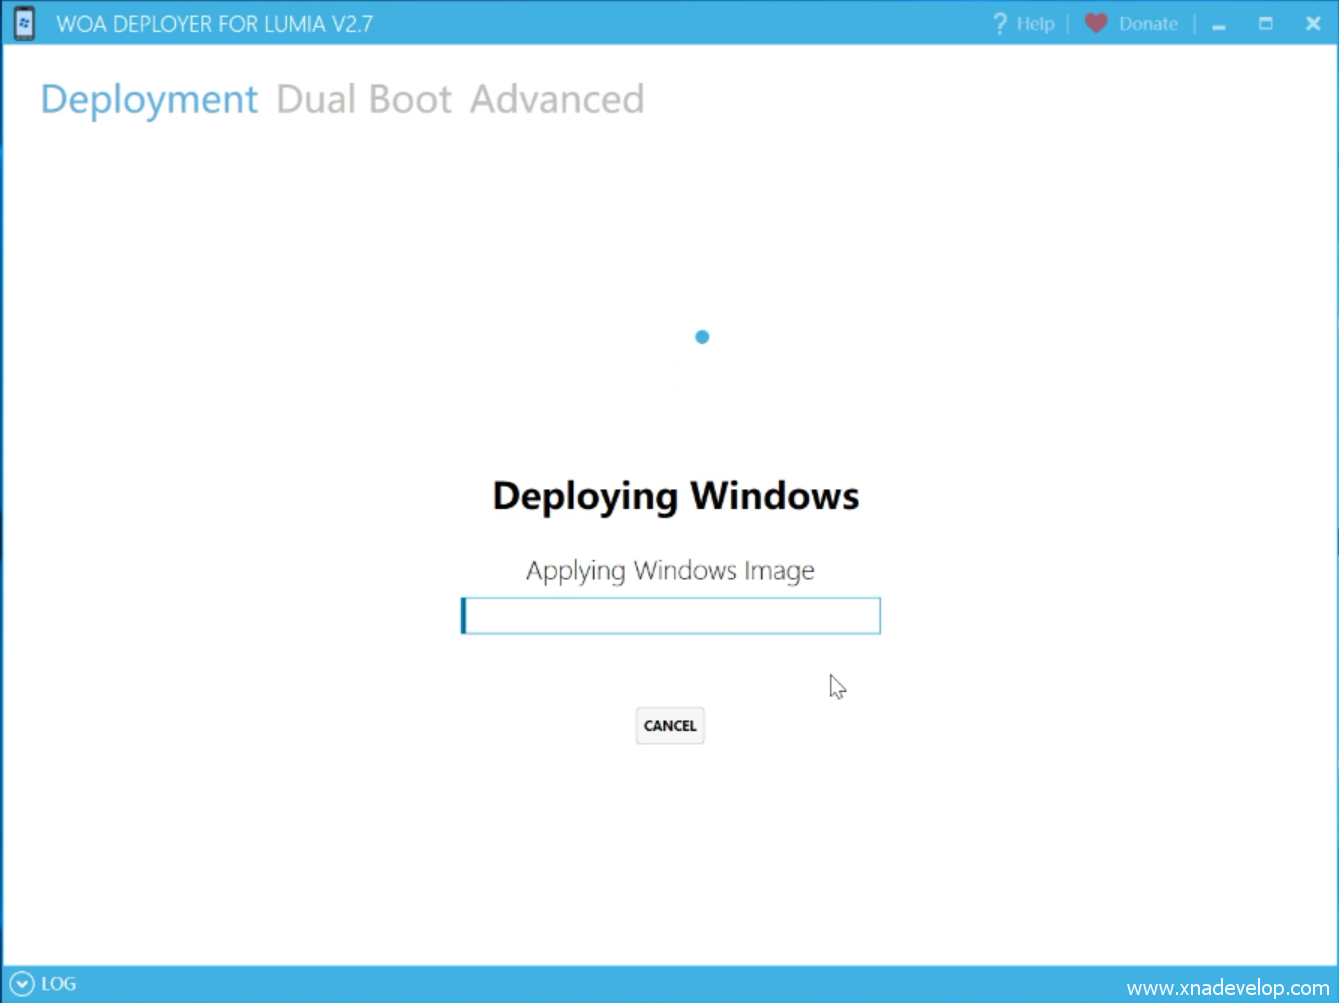
Task: Click the question mark Help icon
Action: coord(999,24)
